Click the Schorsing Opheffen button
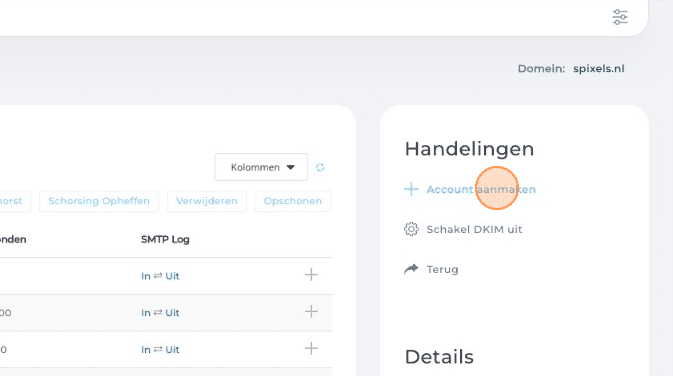The image size is (673, 376). click(99, 201)
